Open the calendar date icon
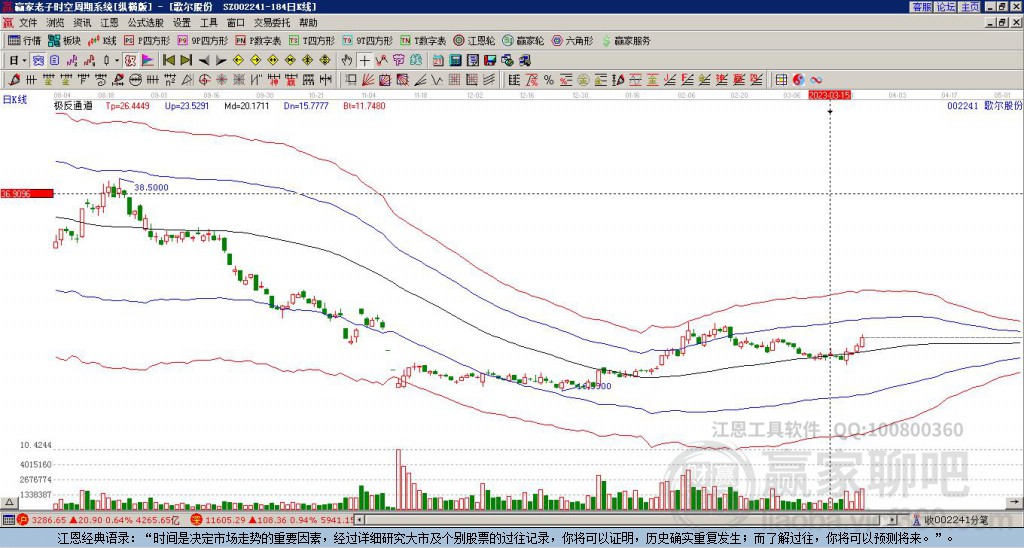Viewport: 1024px width, 548px height. (x=438, y=60)
